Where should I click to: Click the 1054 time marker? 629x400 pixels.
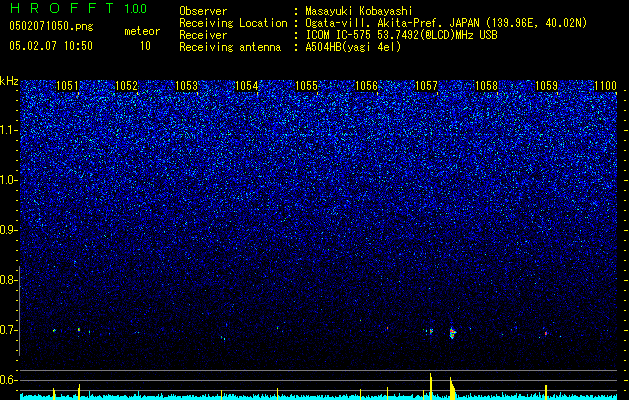[x=246, y=86]
